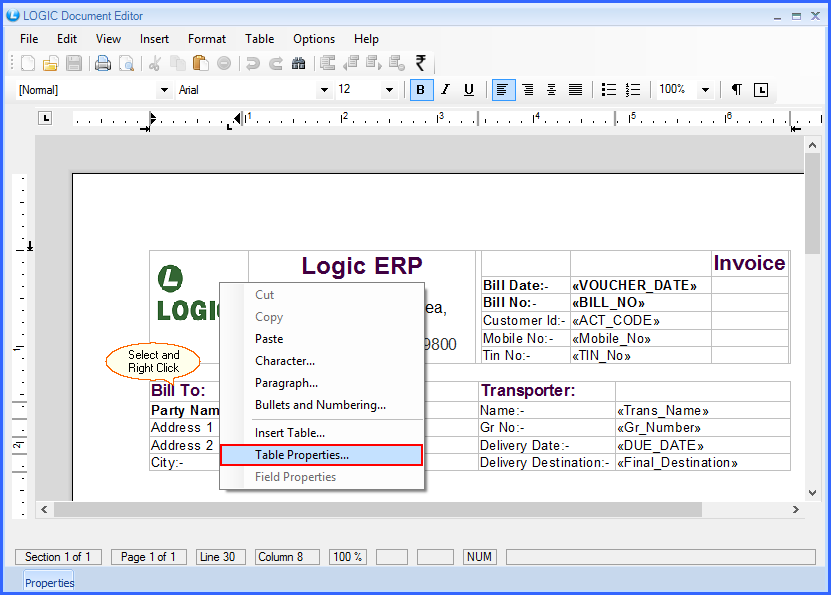Screen dimensions: 831x595
Task: Open the Table menu
Action: [x=259, y=39]
